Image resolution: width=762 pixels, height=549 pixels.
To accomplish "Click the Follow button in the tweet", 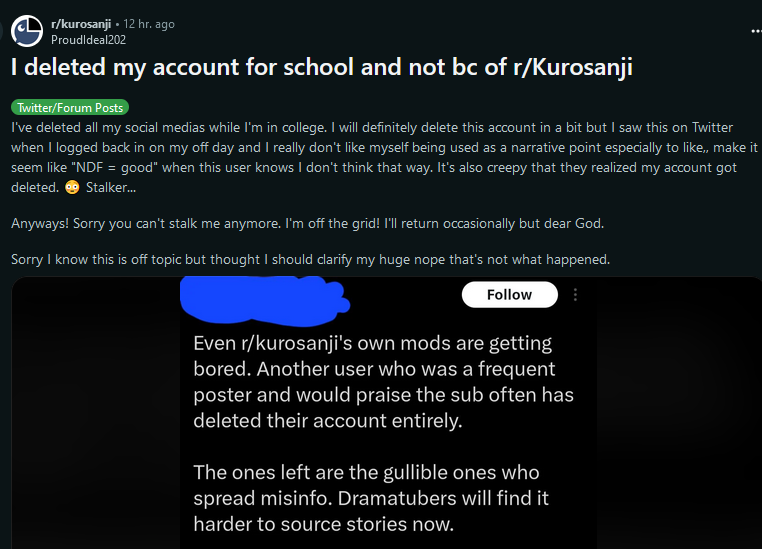I will point(509,294).
